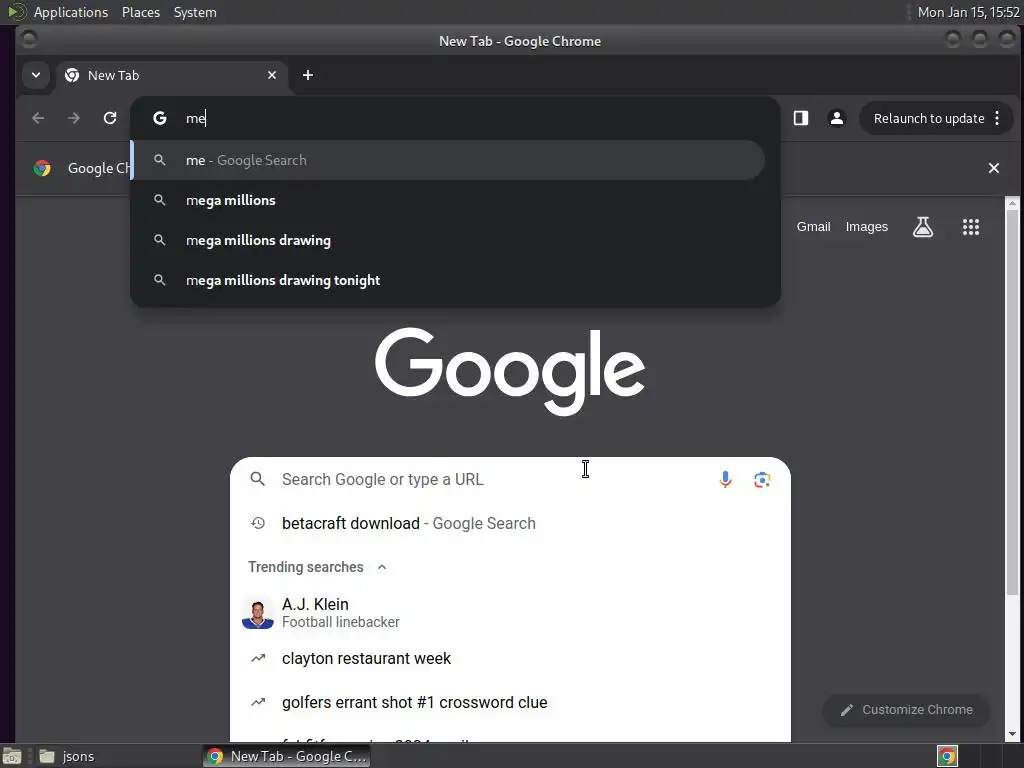Expand the tab search dropdown arrow
Viewport: 1024px width, 768px height.
tap(36, 75)
